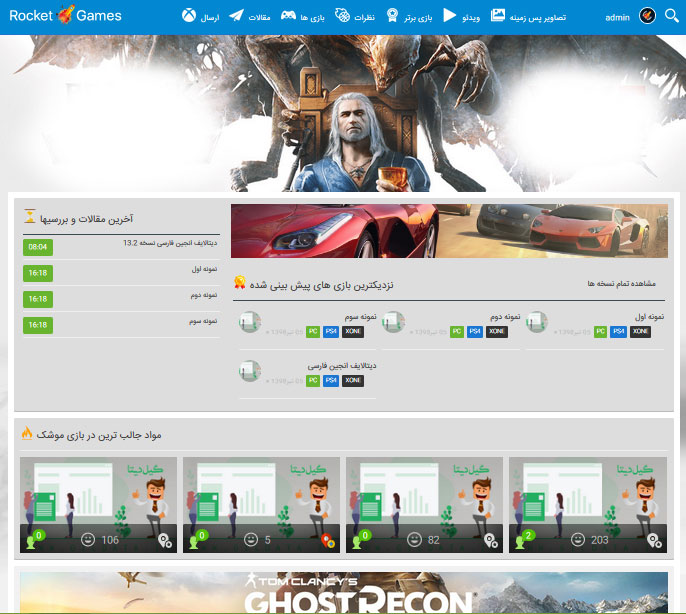This screenshot has width=686, height=614.
Task: Open the admin user avatar
Action: pos(647,15)
